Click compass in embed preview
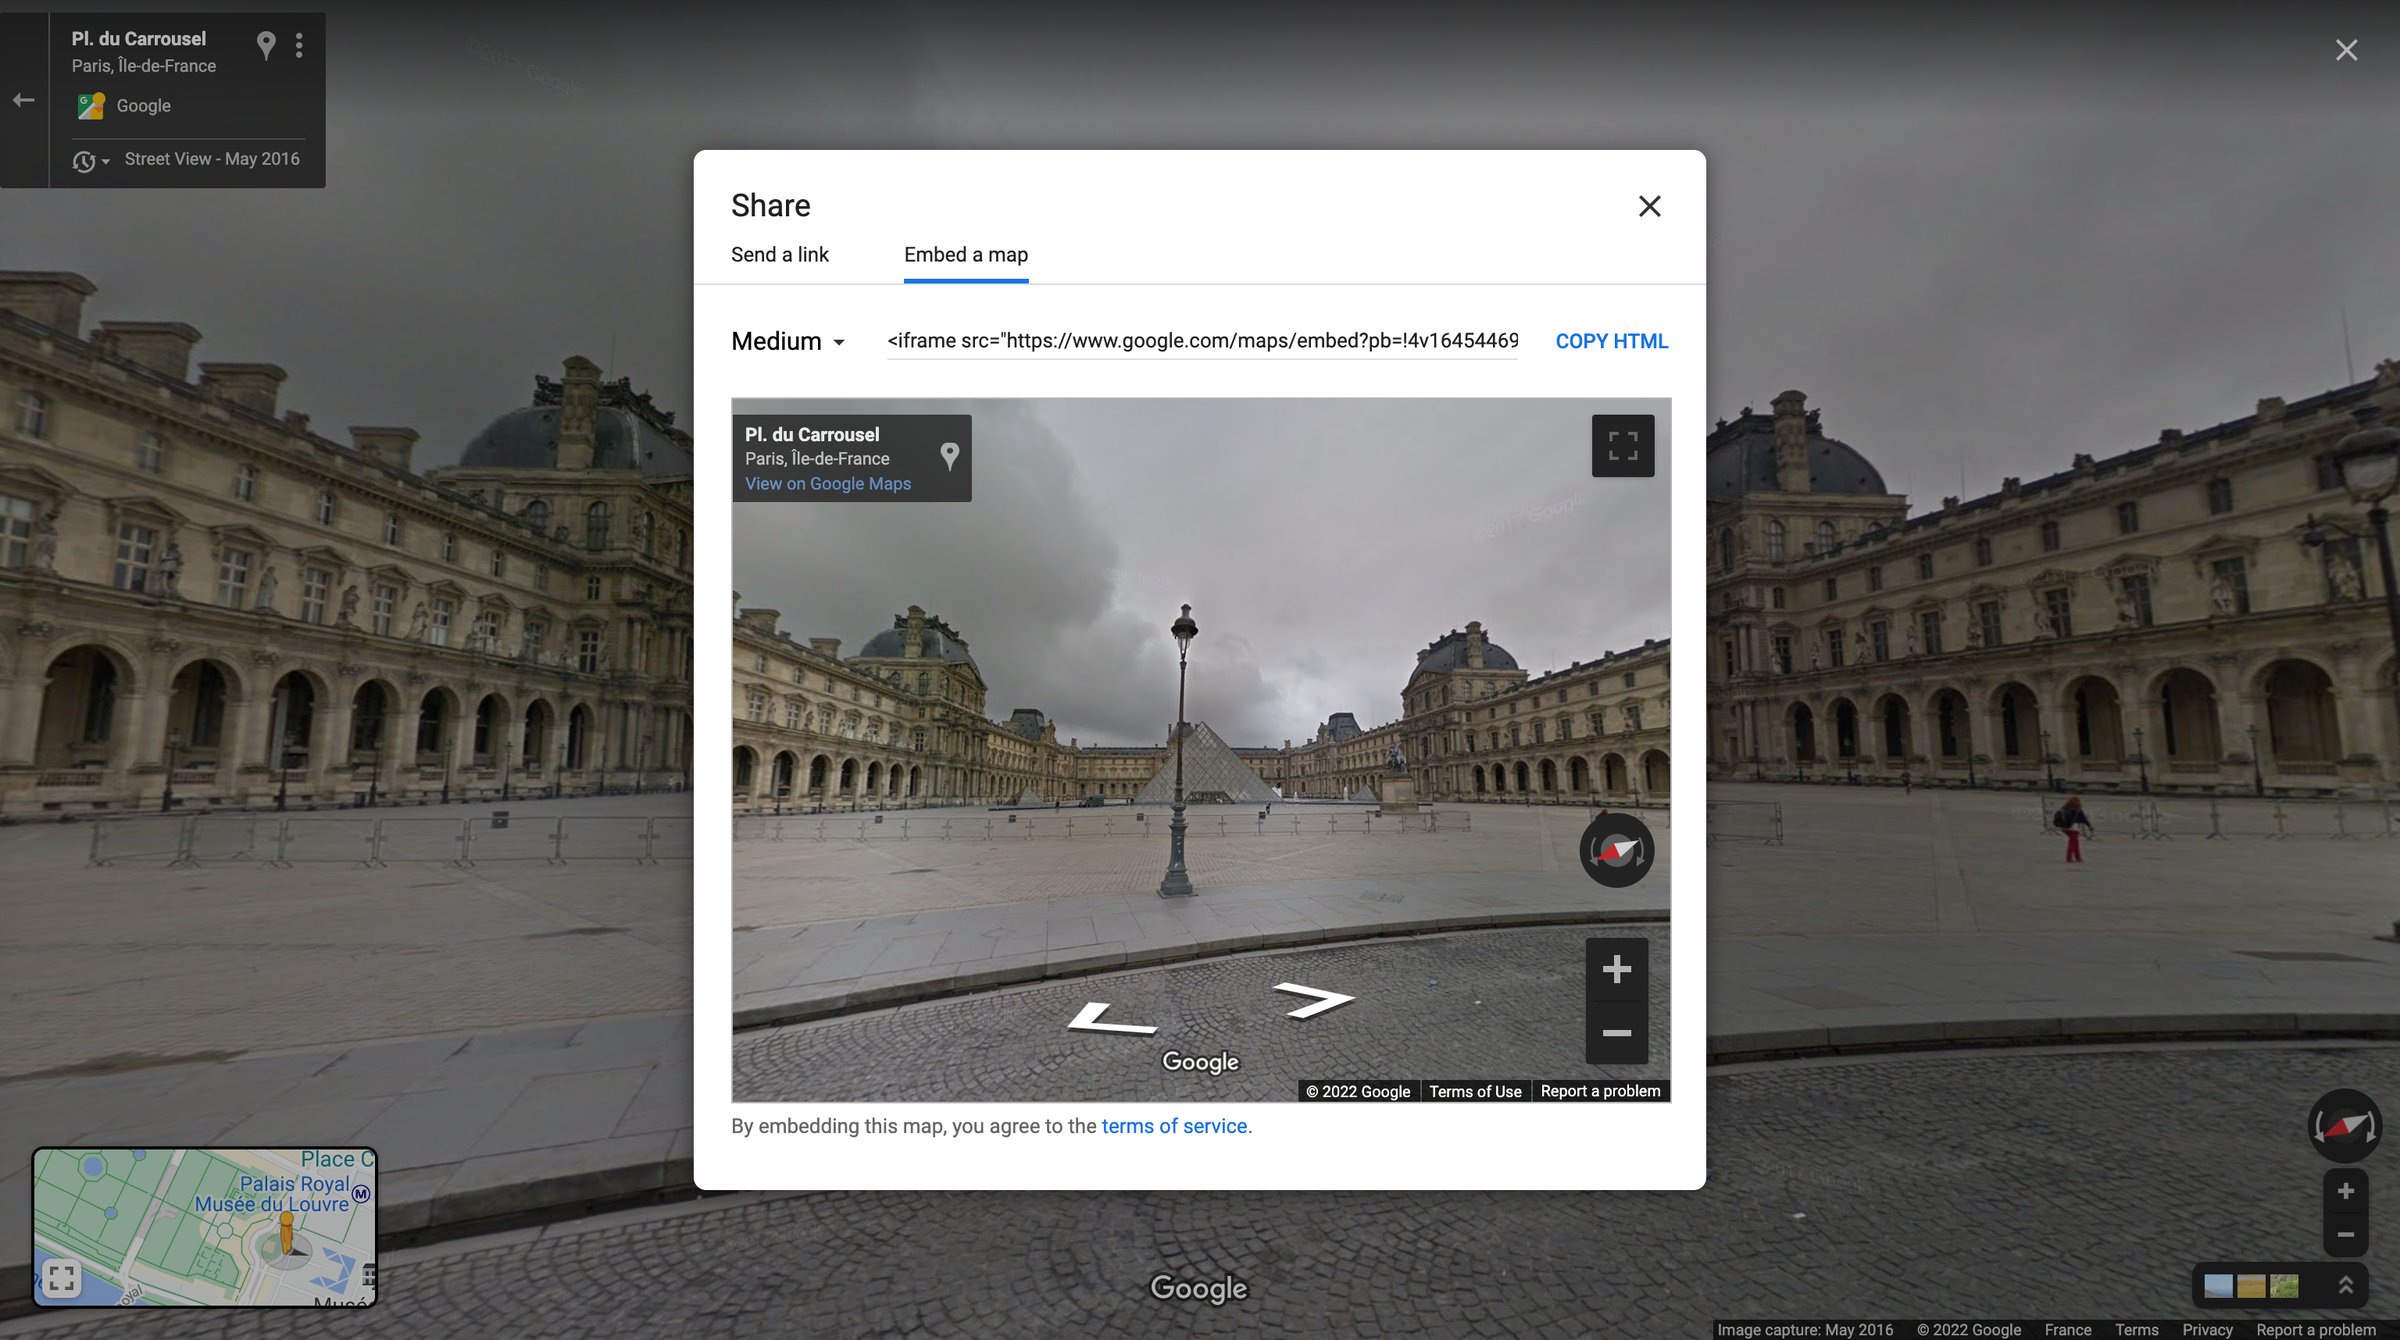 [x=1616, y=851]
